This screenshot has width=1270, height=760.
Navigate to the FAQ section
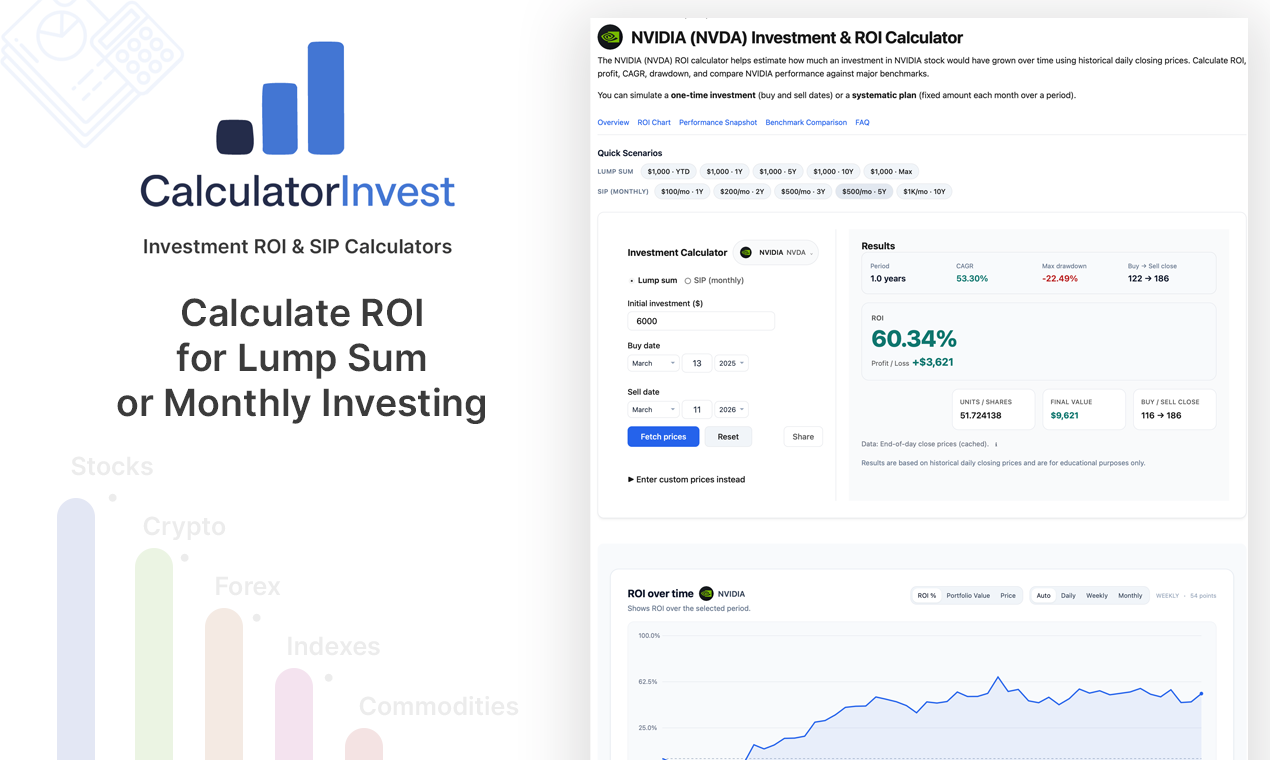click(862, 122)
